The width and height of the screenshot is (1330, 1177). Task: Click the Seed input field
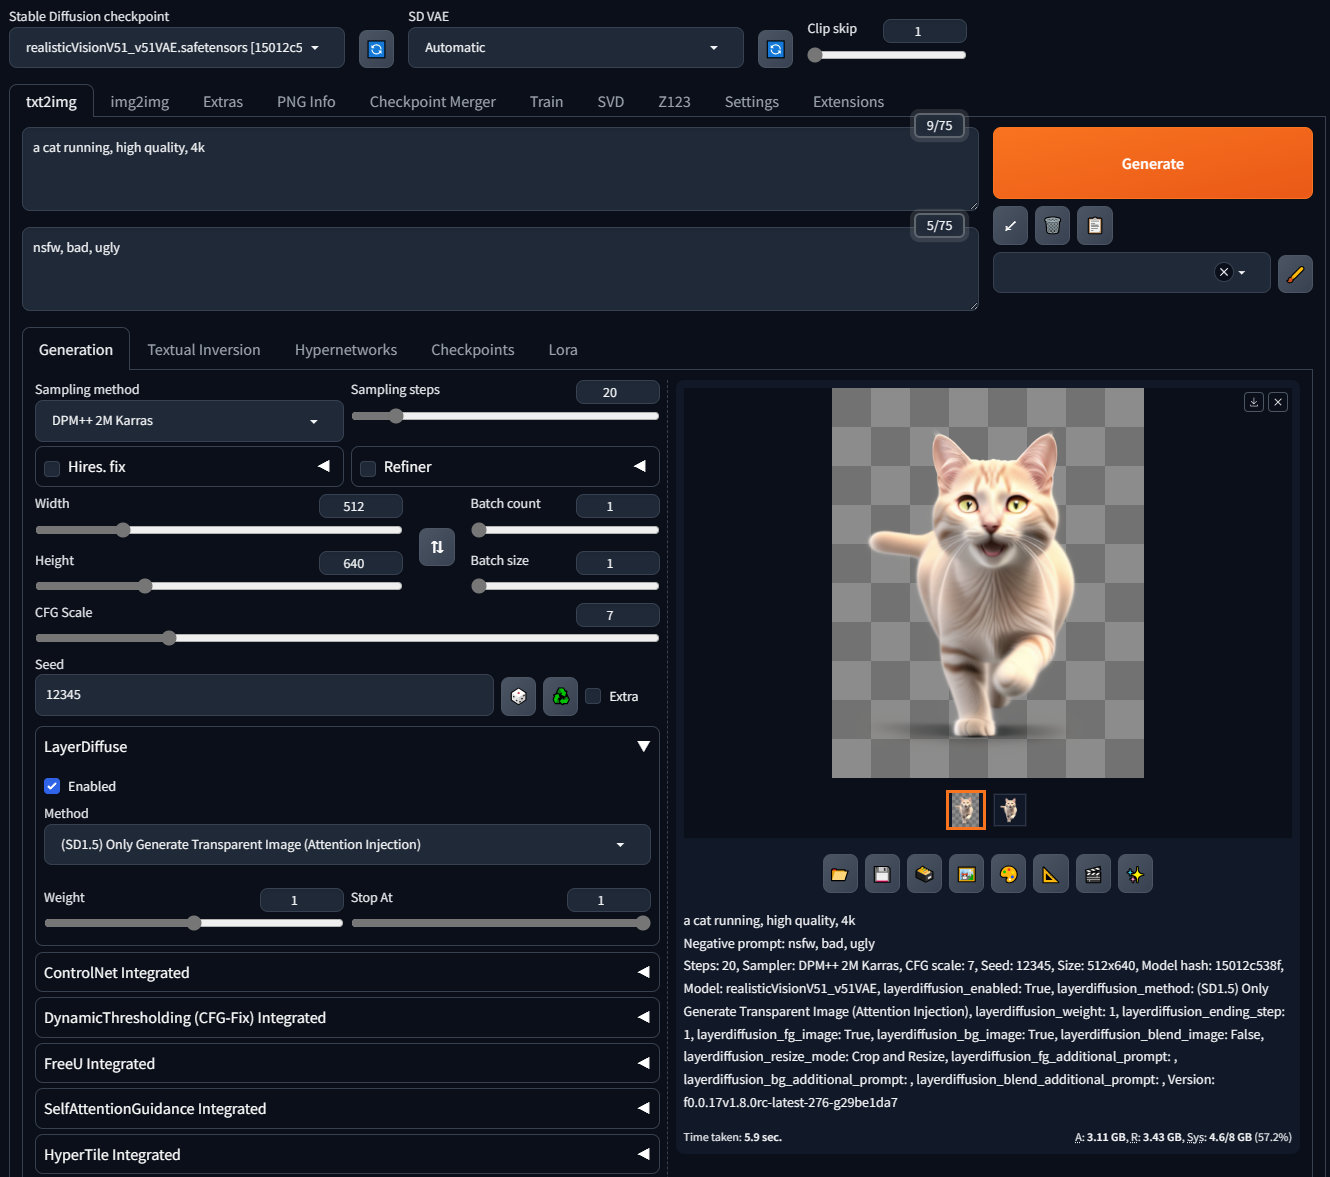coord(264,695)
